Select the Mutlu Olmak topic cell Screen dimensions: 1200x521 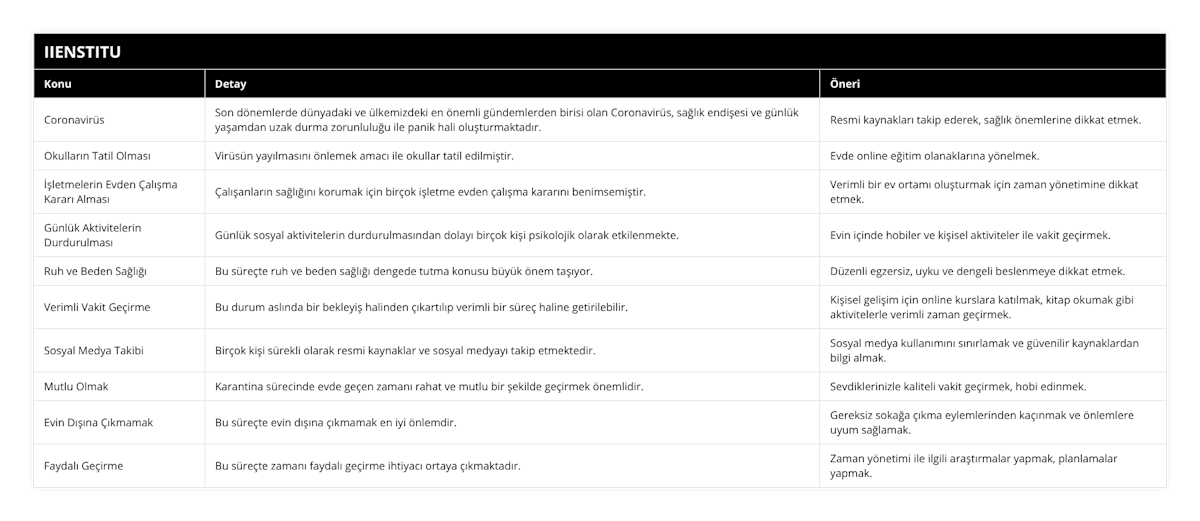click(77, 386)
